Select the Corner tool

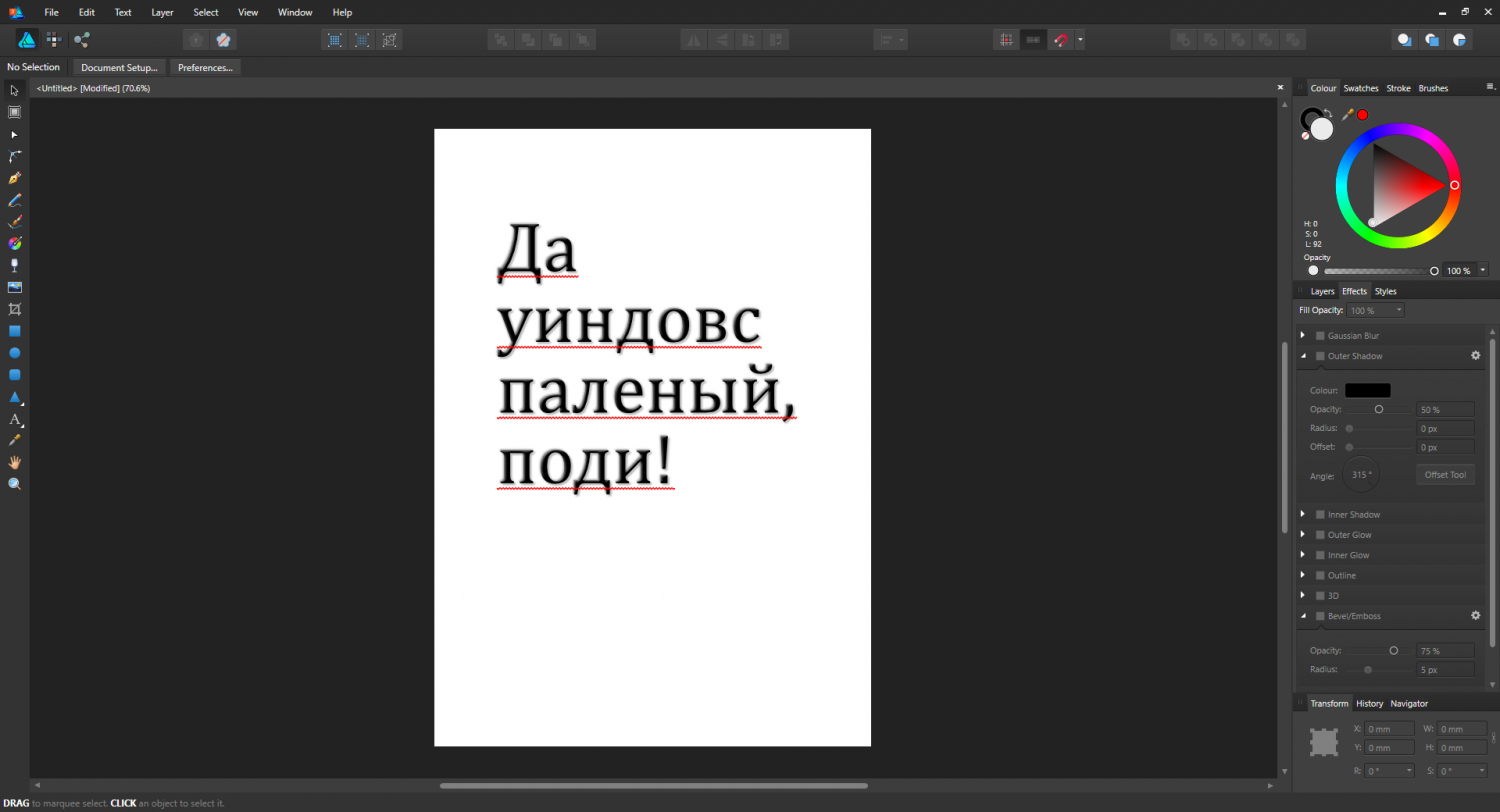click(x=14, y=156)
